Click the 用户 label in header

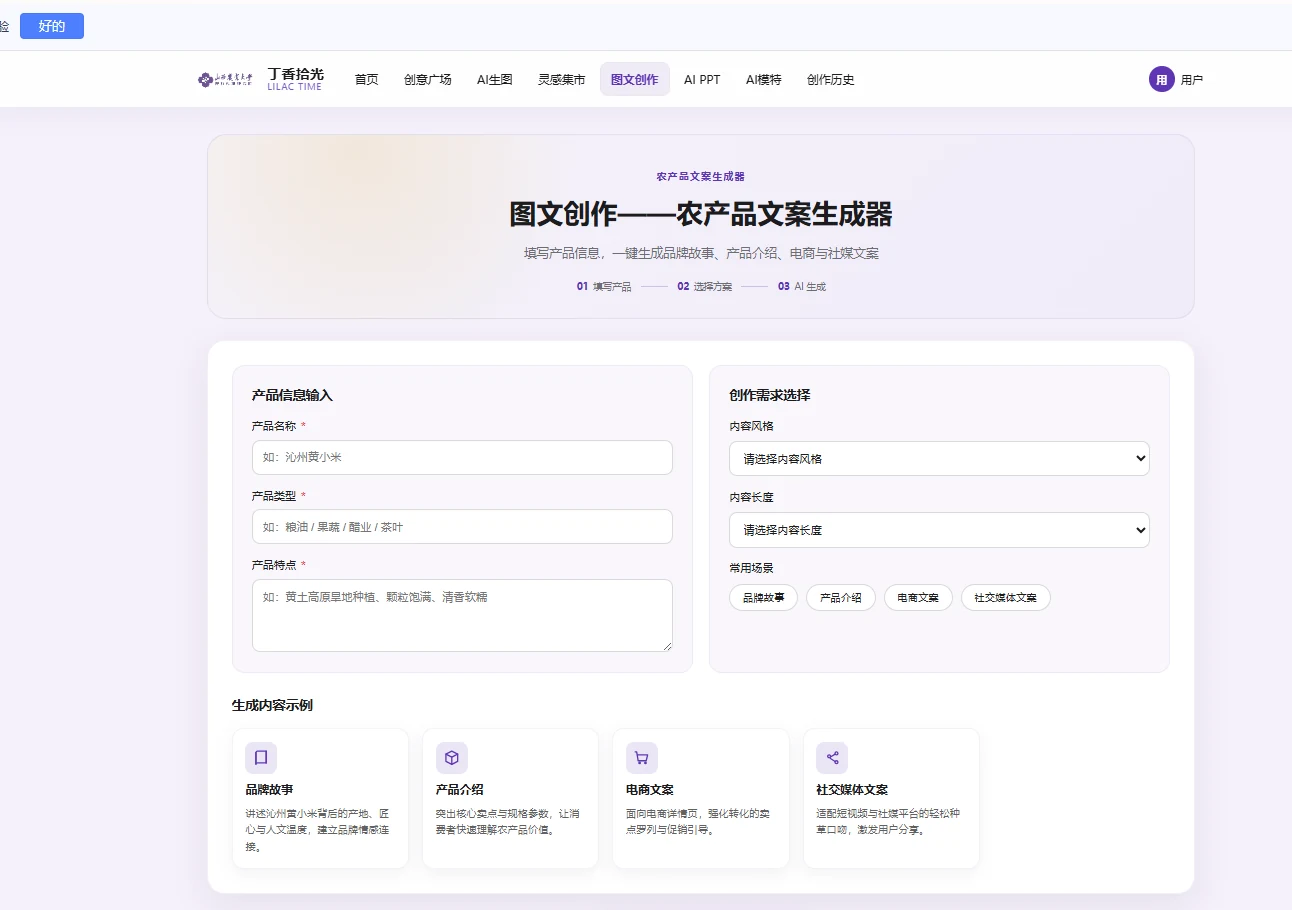point(1192,80)
